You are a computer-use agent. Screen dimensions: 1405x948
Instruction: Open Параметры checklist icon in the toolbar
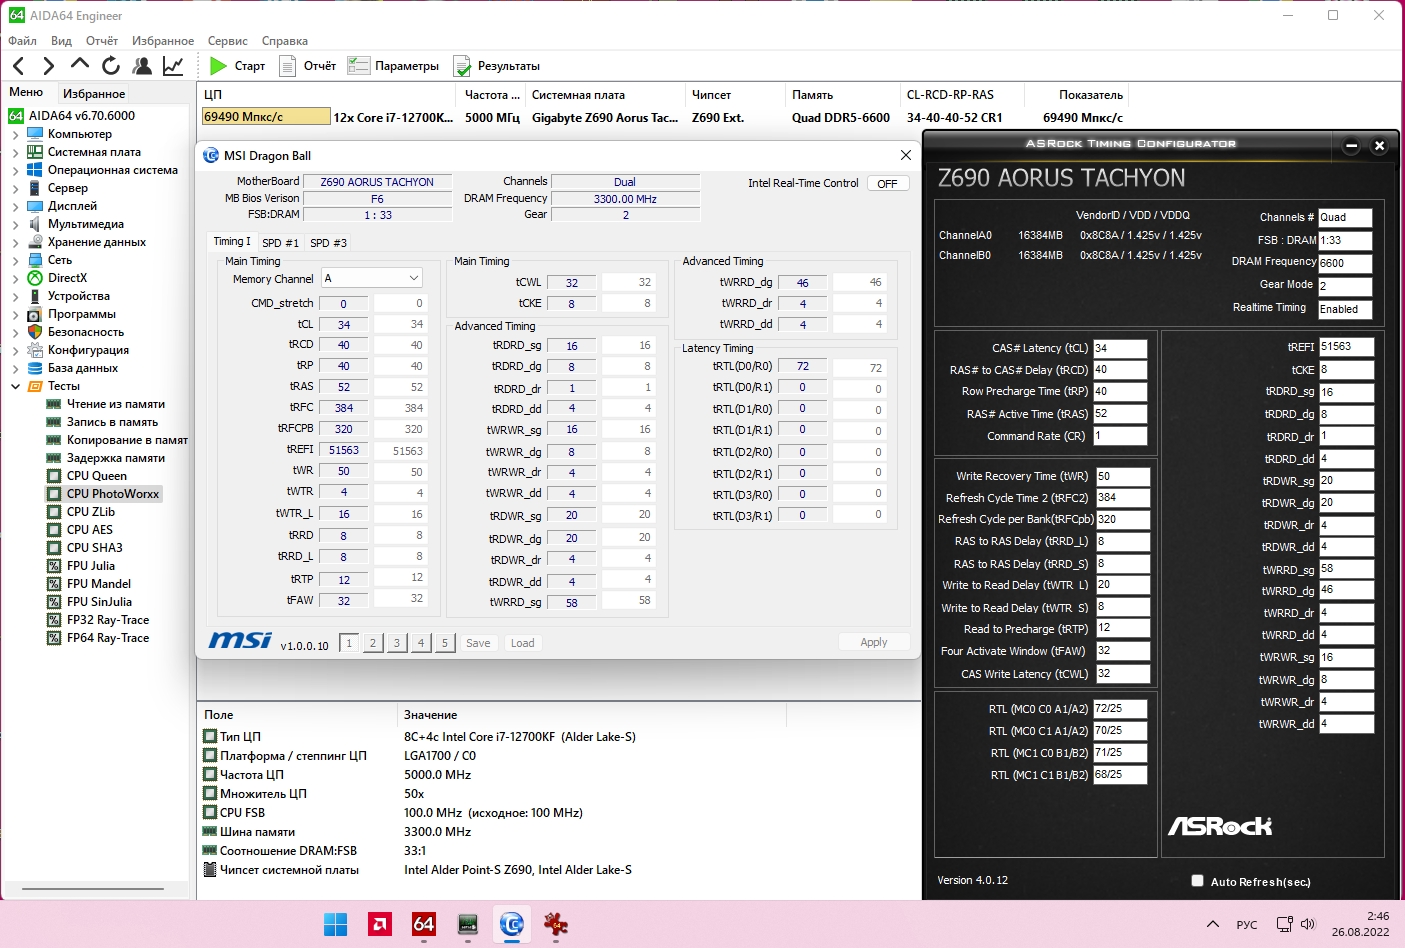tap(358, 66)
